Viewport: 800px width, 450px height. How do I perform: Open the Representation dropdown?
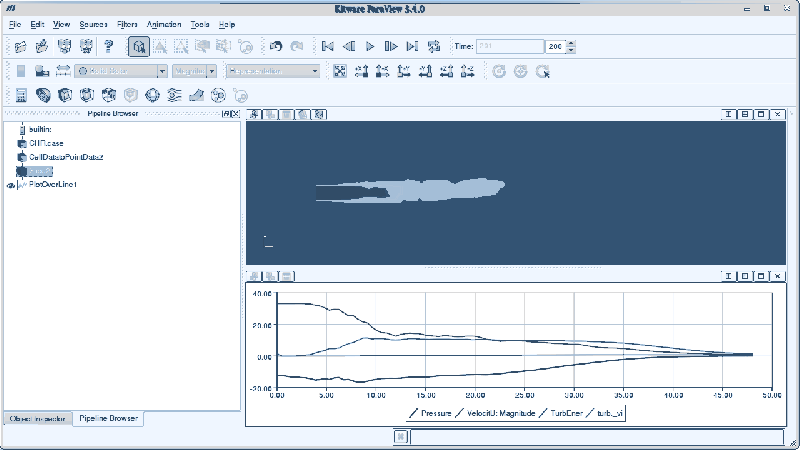click(x=273, y=71)
